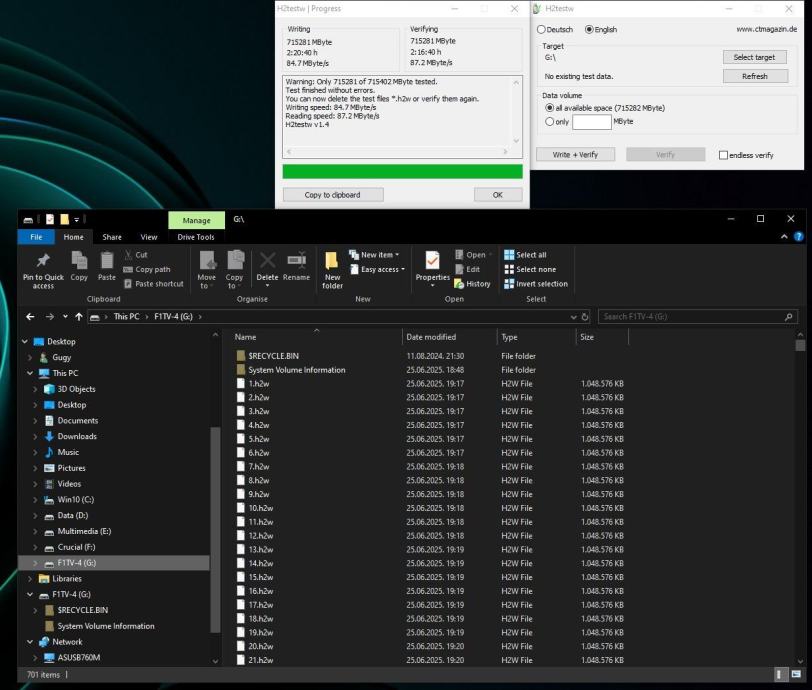Viewport: 812px width, 690px height.
Task: Open the File menu tab
Action: [36, 237]
